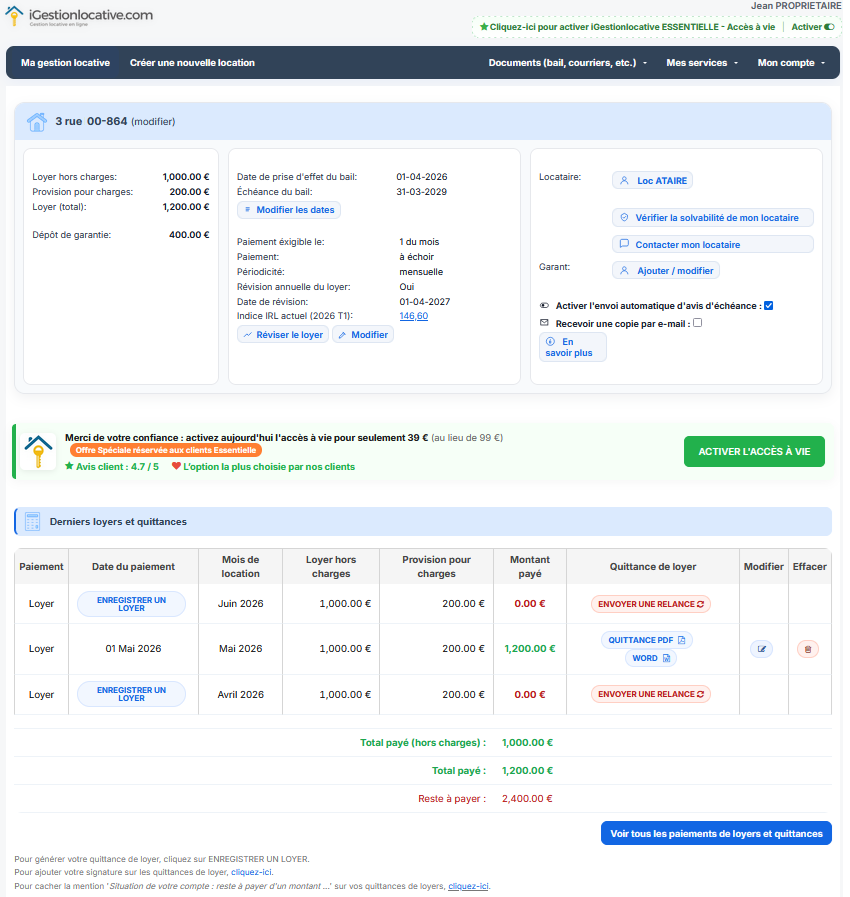Click the Reste à payer 2,400.00 € value
Screen dimensions: 850x897
coord(527,799)
